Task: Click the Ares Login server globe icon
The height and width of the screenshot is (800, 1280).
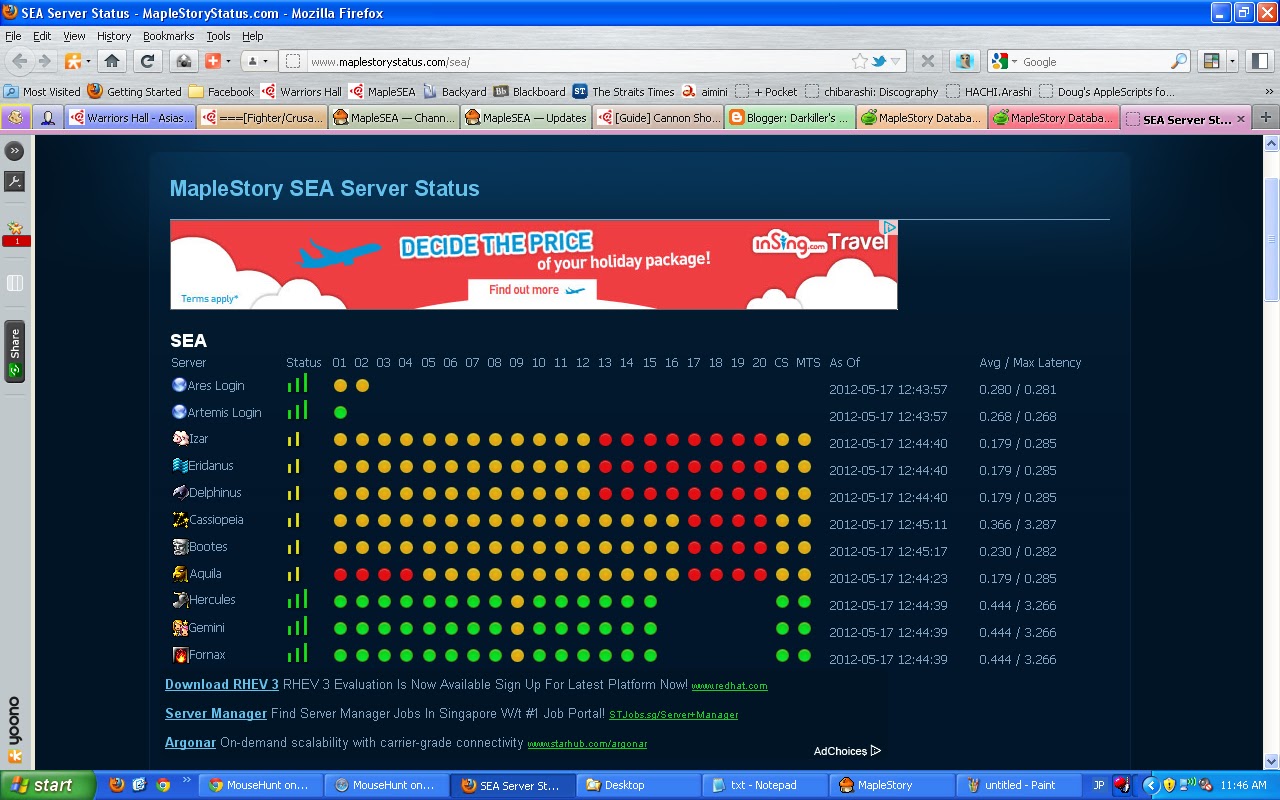Action: pos(179,385)
